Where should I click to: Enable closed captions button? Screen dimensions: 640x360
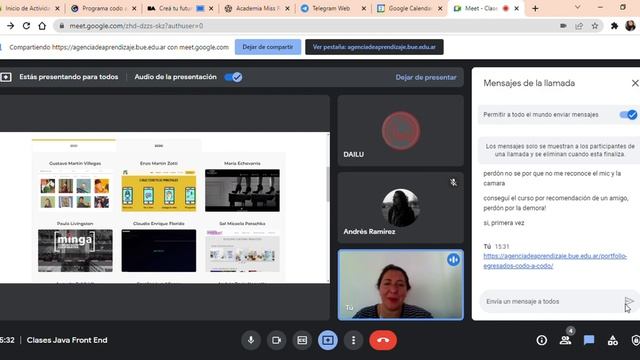pyautogui.click(x=302, y=340)
